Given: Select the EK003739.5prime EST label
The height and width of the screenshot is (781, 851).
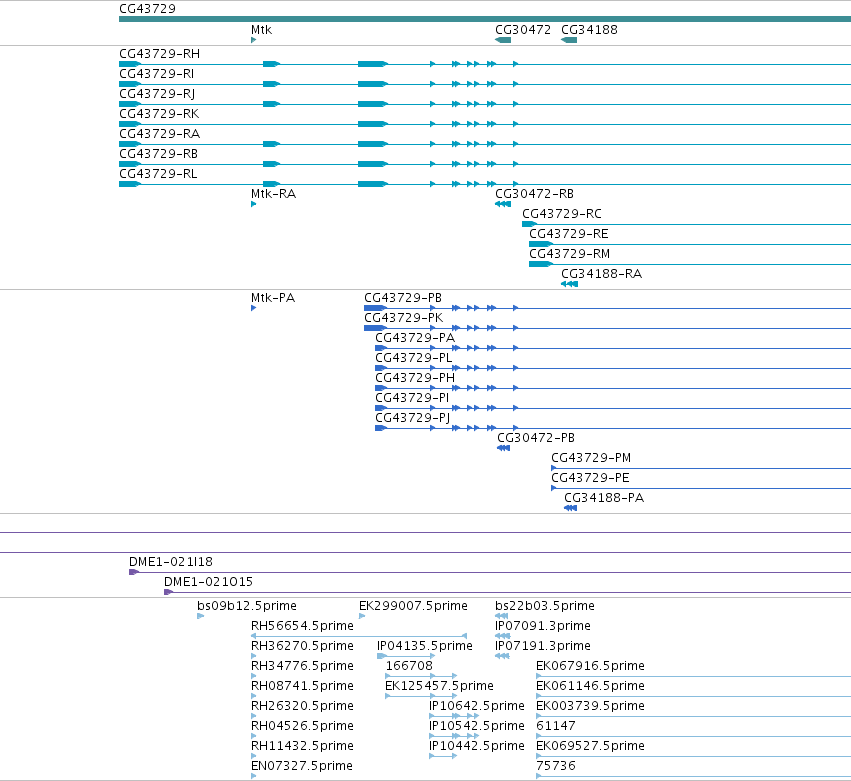Looking at the screenshot, I should pyautogui.click(x=590, y=707).
